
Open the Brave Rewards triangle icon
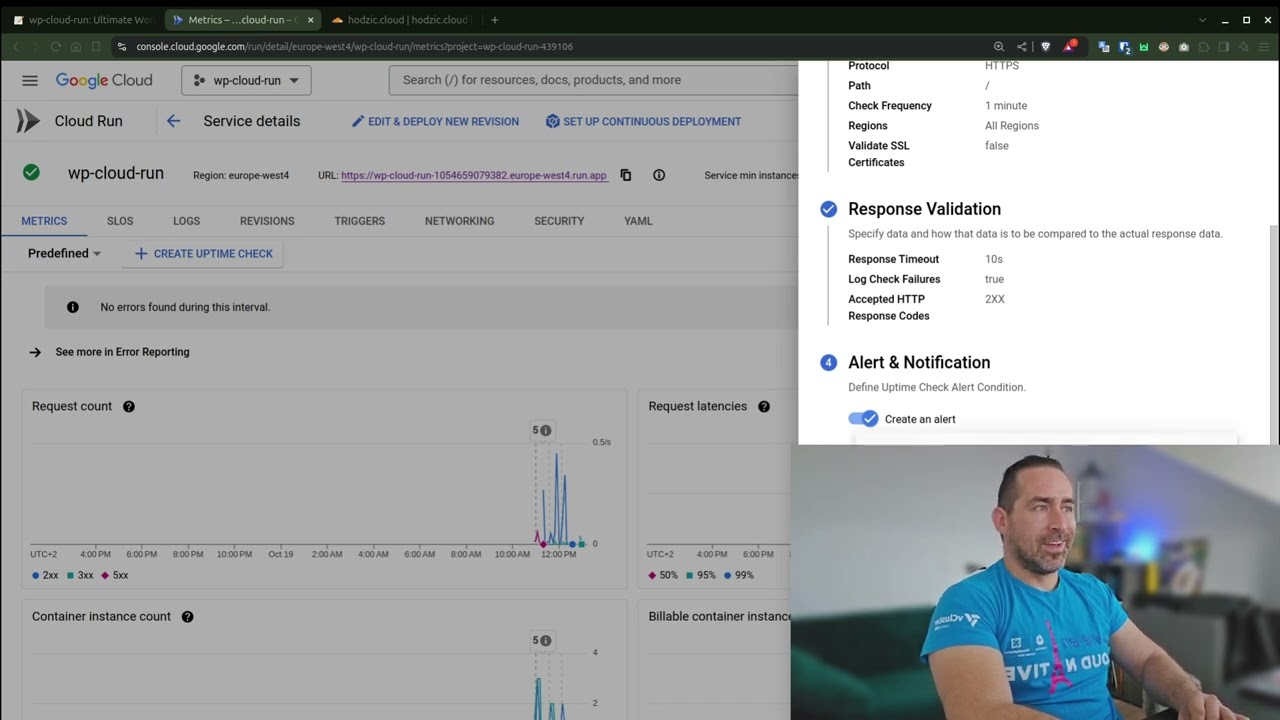[1070, 47]
